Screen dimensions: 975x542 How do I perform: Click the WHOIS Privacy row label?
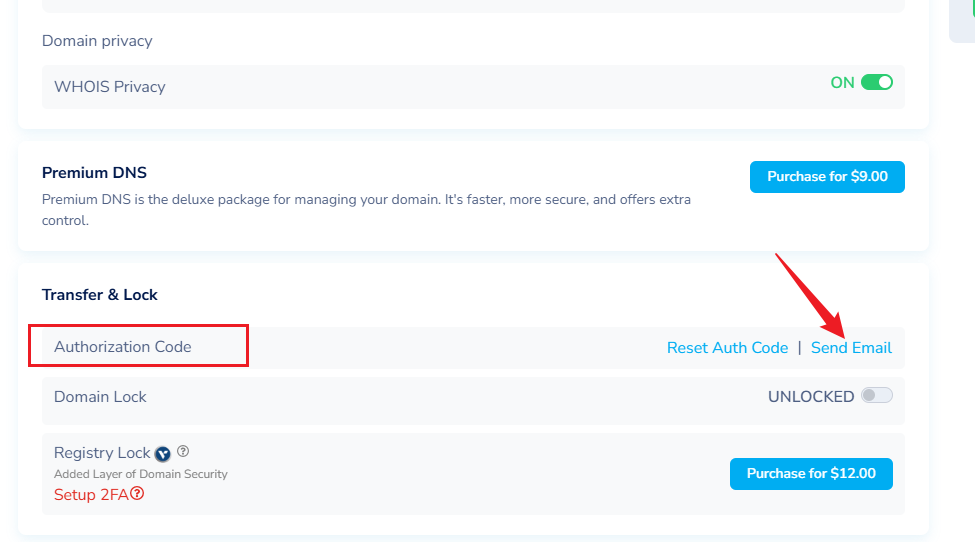[x=109, y=87]
